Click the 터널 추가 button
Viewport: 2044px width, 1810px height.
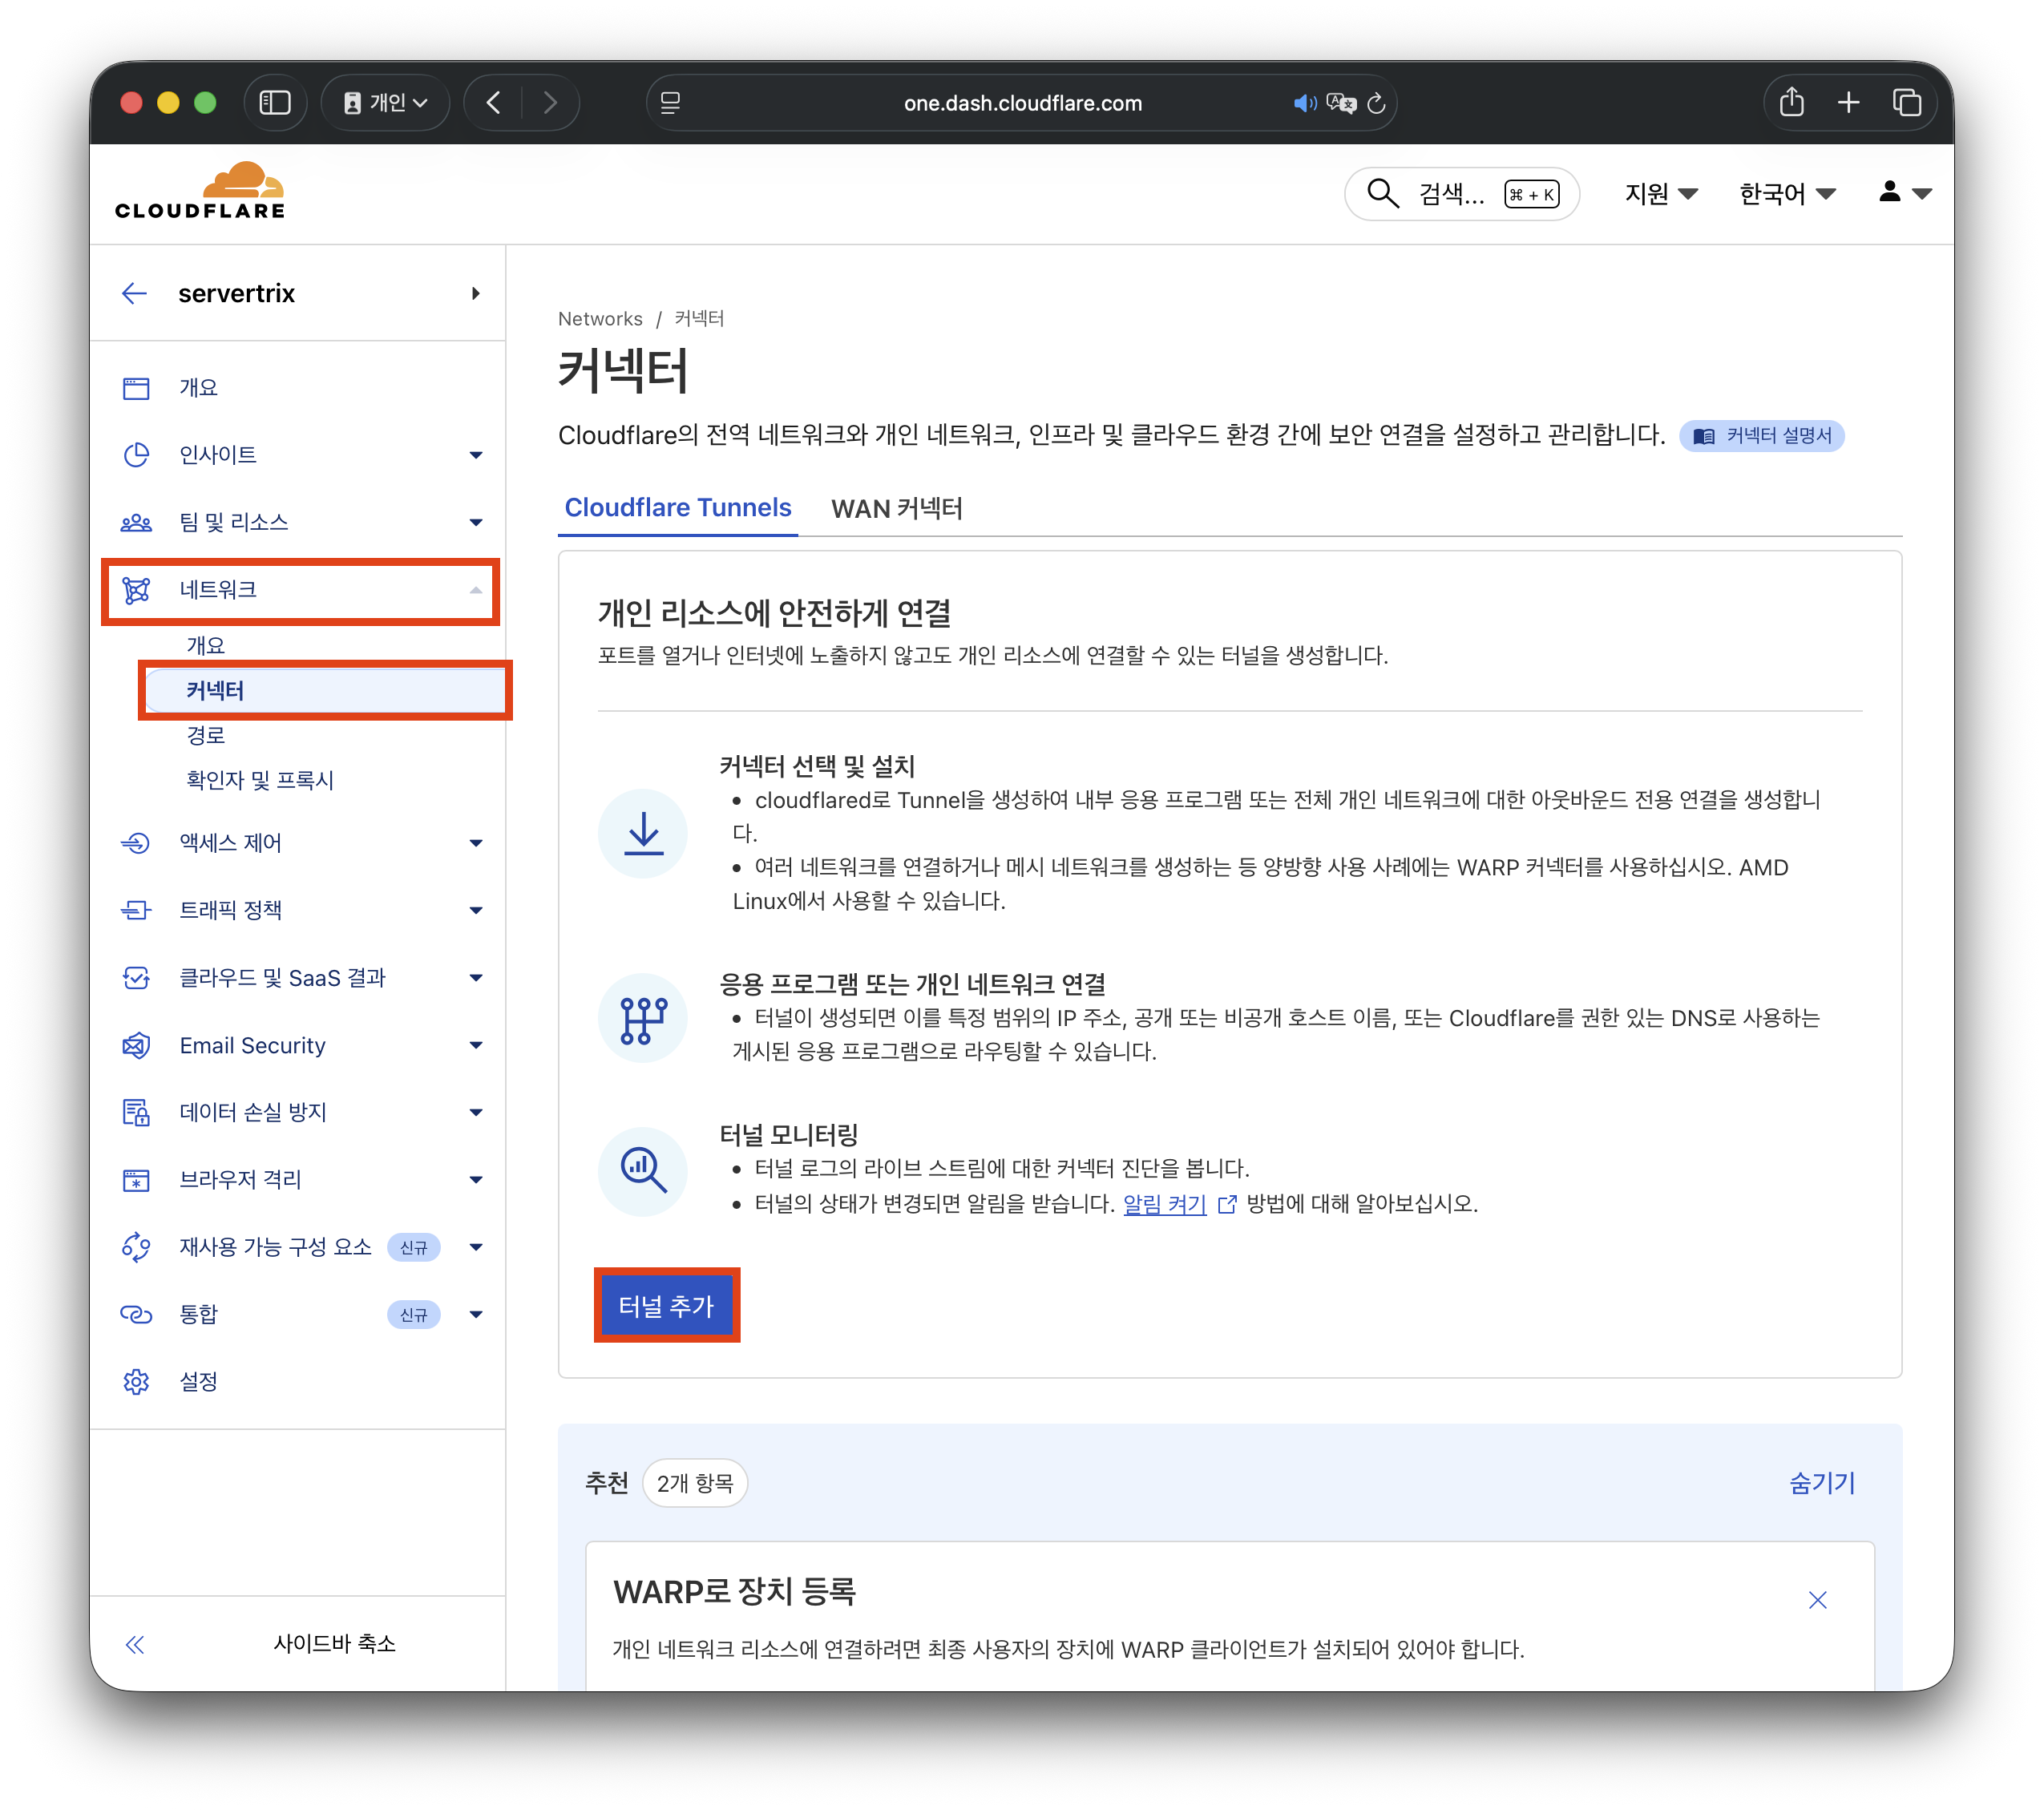(666, 1306)
